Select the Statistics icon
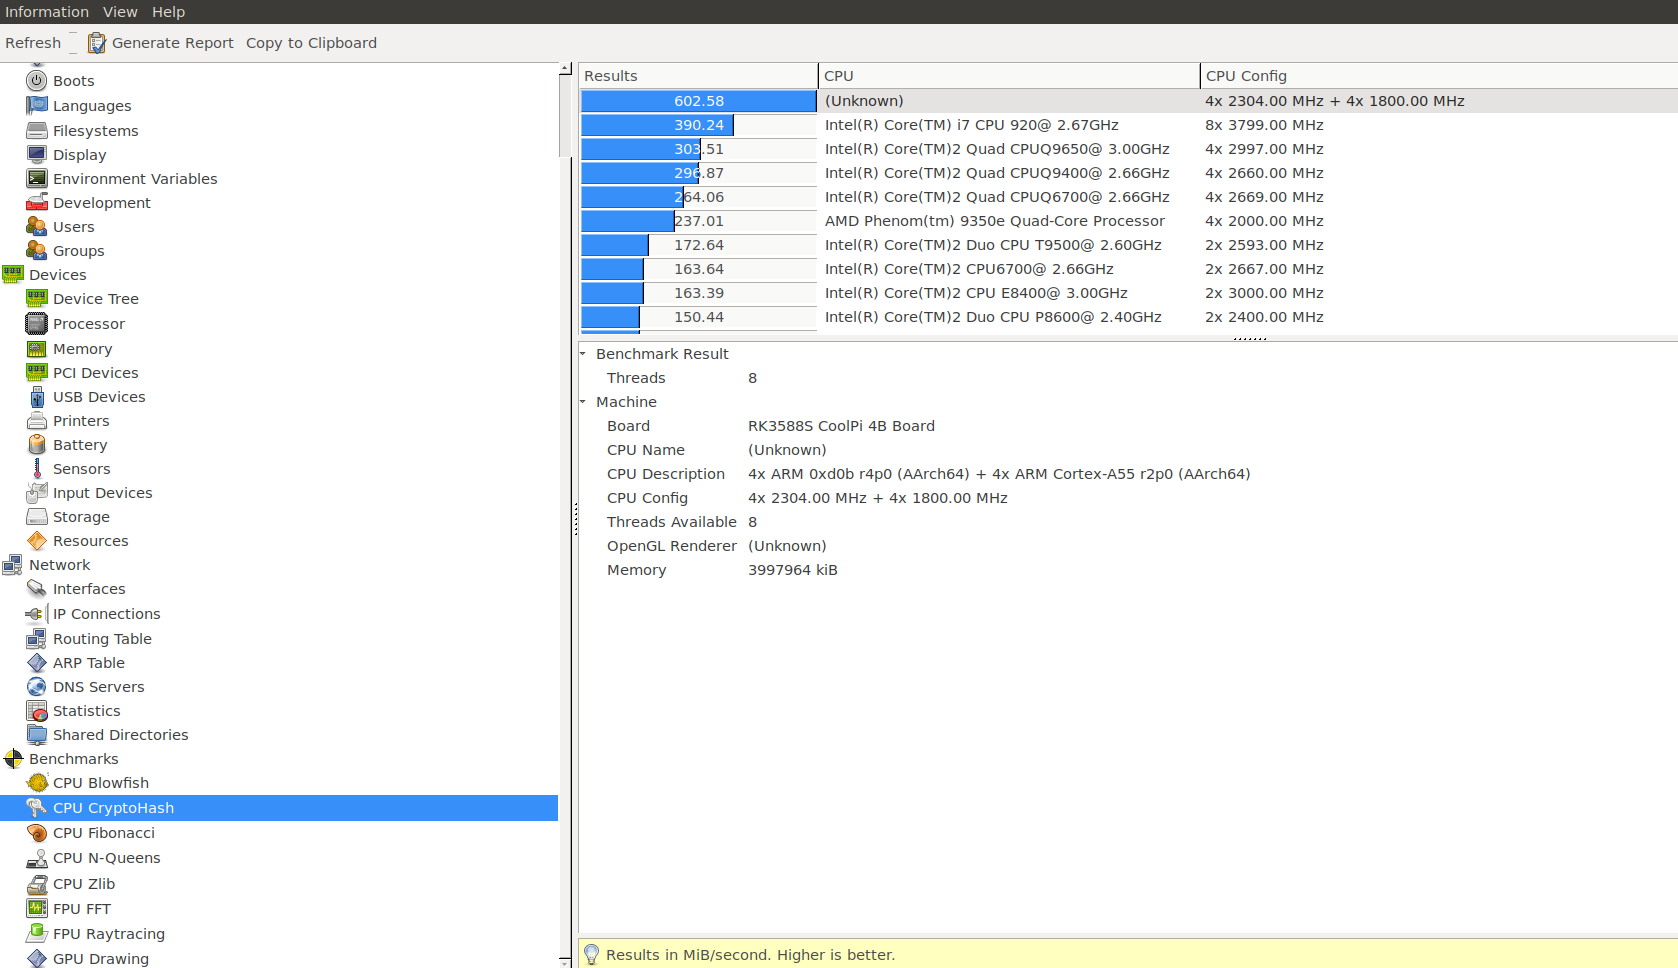 coord(37,711)
